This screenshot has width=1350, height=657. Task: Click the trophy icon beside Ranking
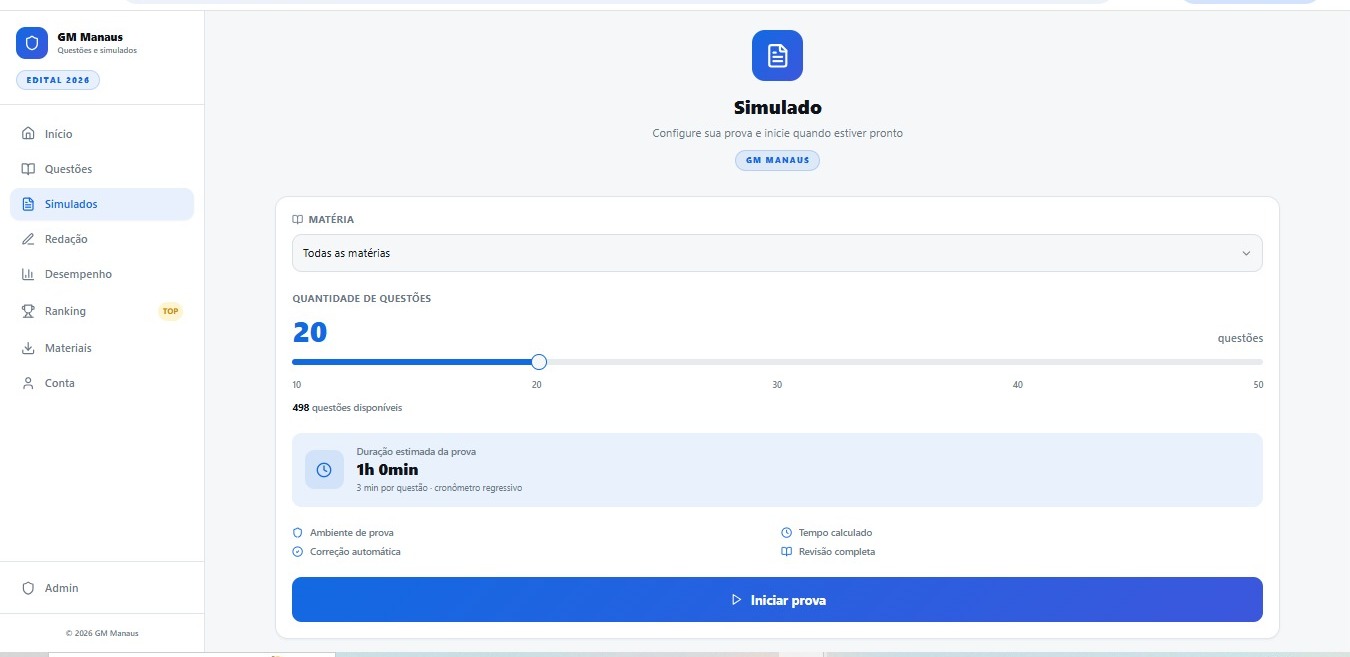click(x=30, y=310)
